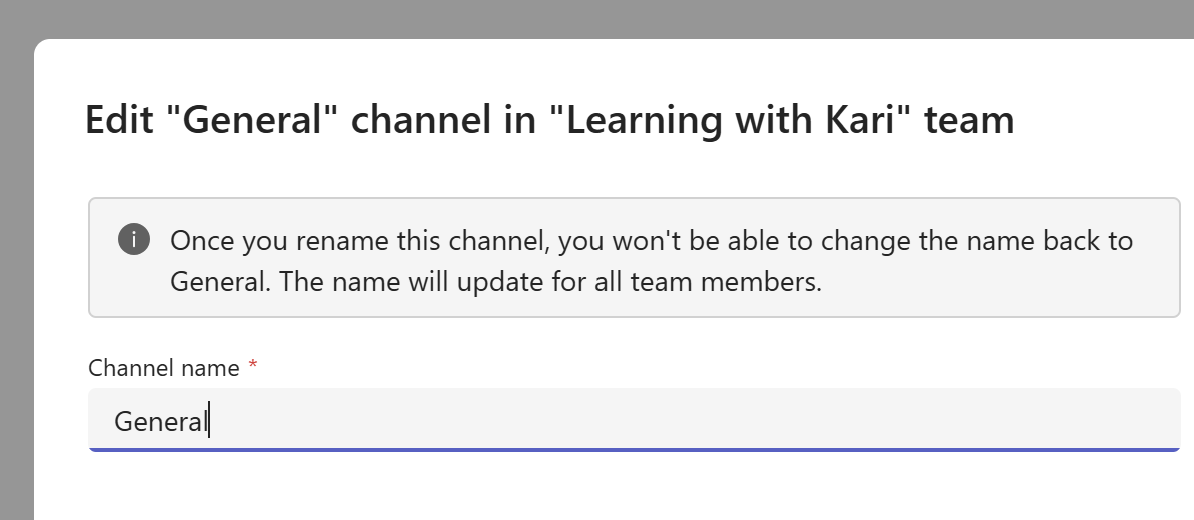Click the grey backdrop left of the dialog
This screenshot has height=520, width=1194.
(x=15, y=300)
